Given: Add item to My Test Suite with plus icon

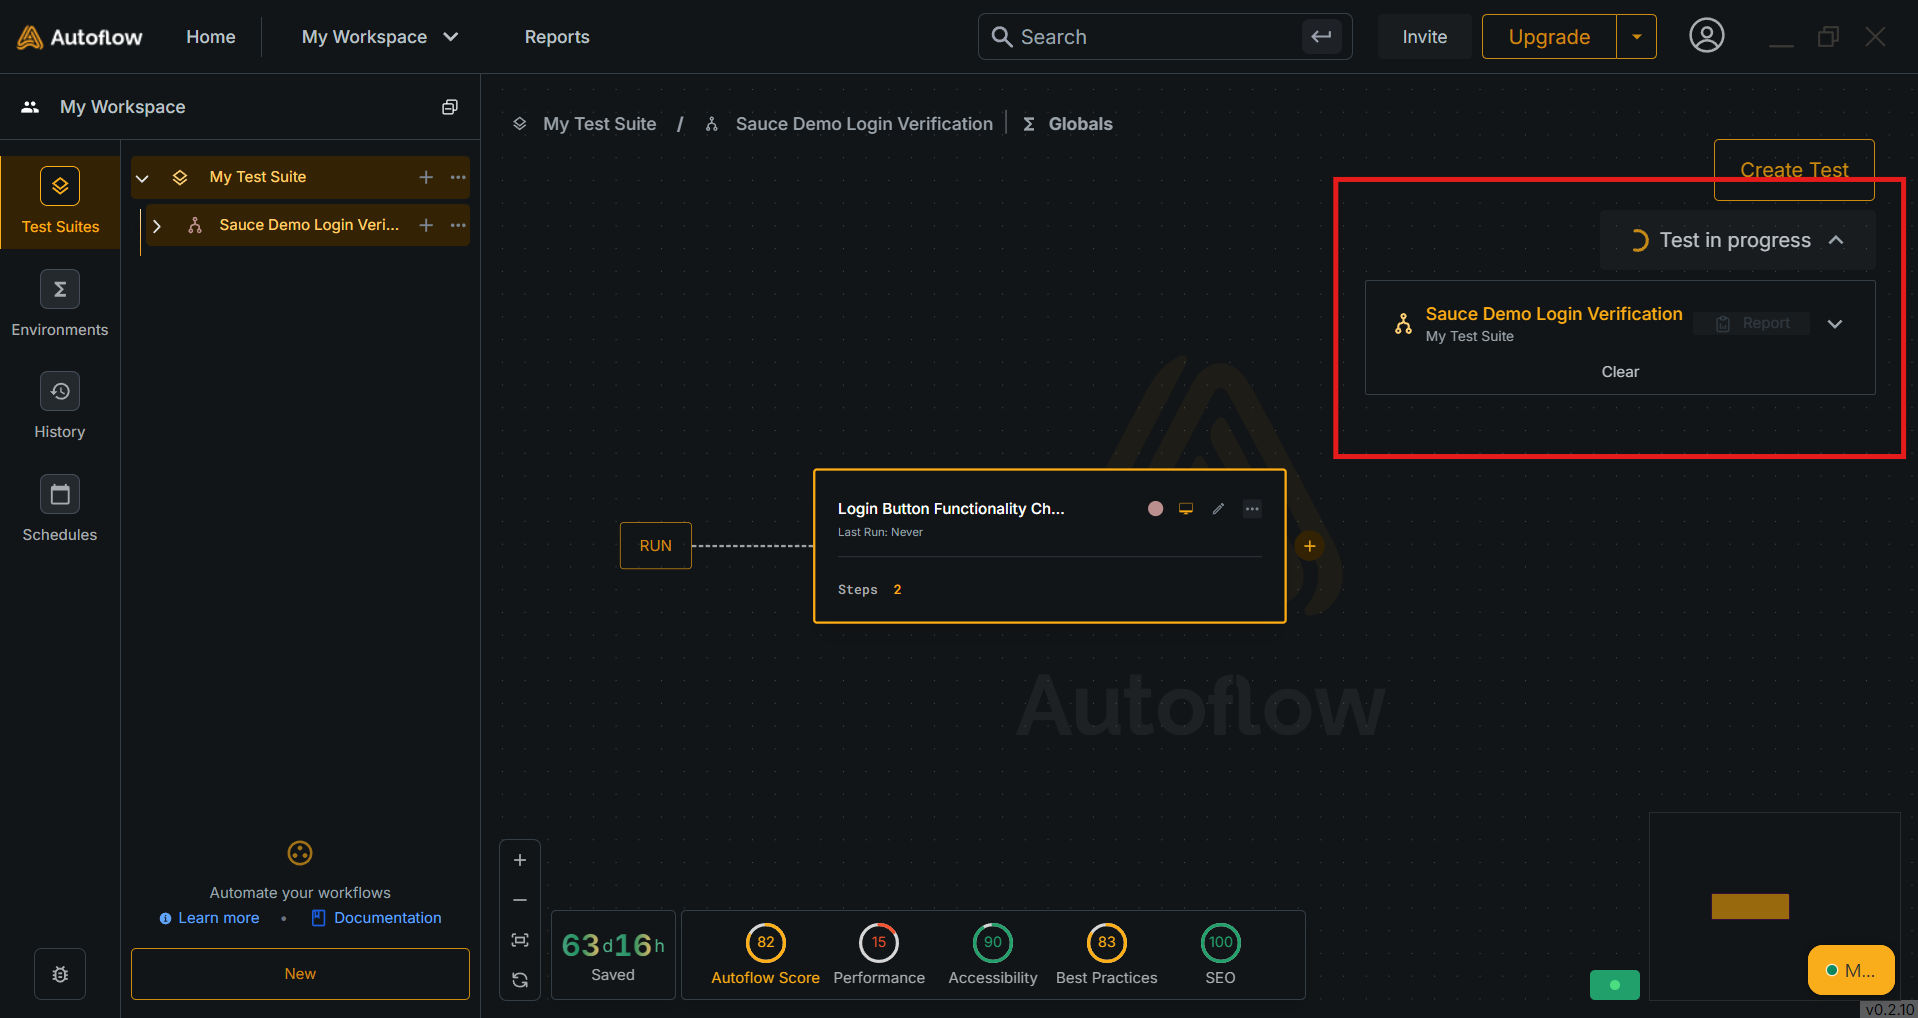Looking at the screenshot, I should (426, 177).
